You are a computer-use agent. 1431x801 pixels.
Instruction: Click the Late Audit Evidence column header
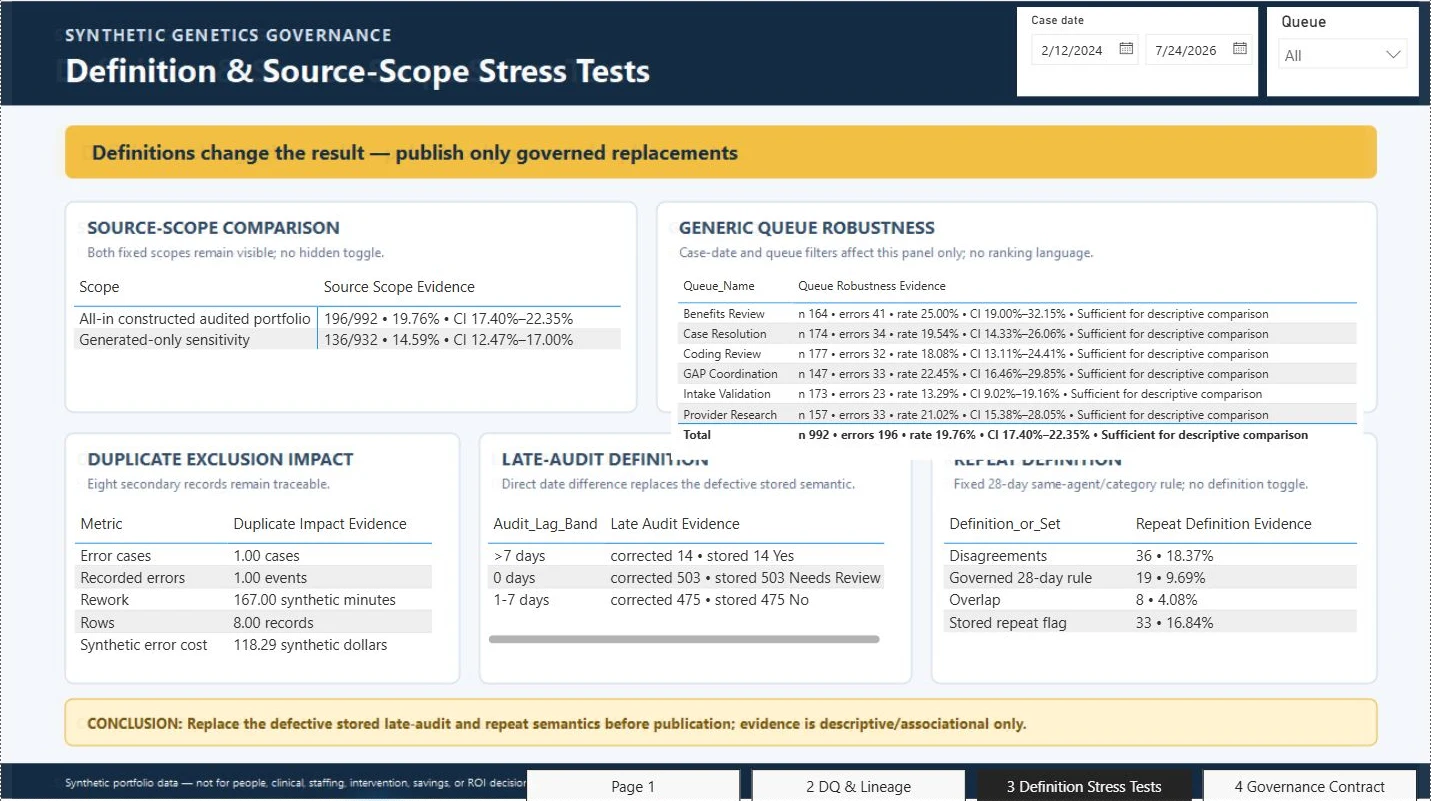pyautogui.click(x=675, y=524)
